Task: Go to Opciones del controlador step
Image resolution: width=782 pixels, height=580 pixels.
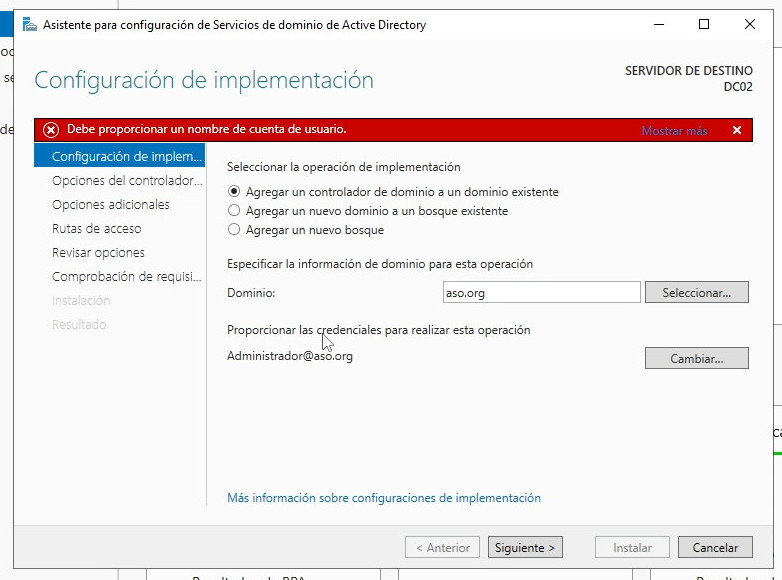Action: pyautogui.click(x=126, y=181)
